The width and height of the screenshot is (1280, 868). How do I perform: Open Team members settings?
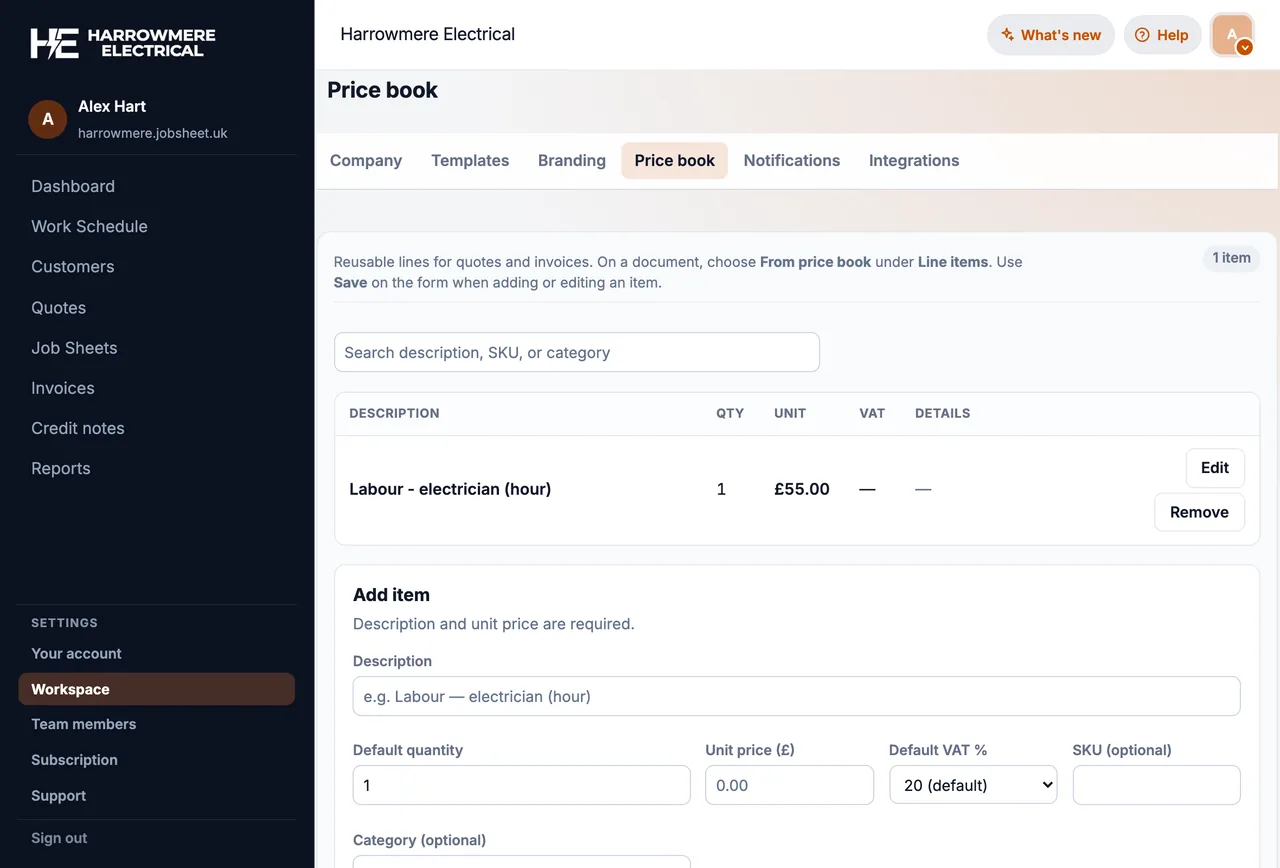(84, 724)
